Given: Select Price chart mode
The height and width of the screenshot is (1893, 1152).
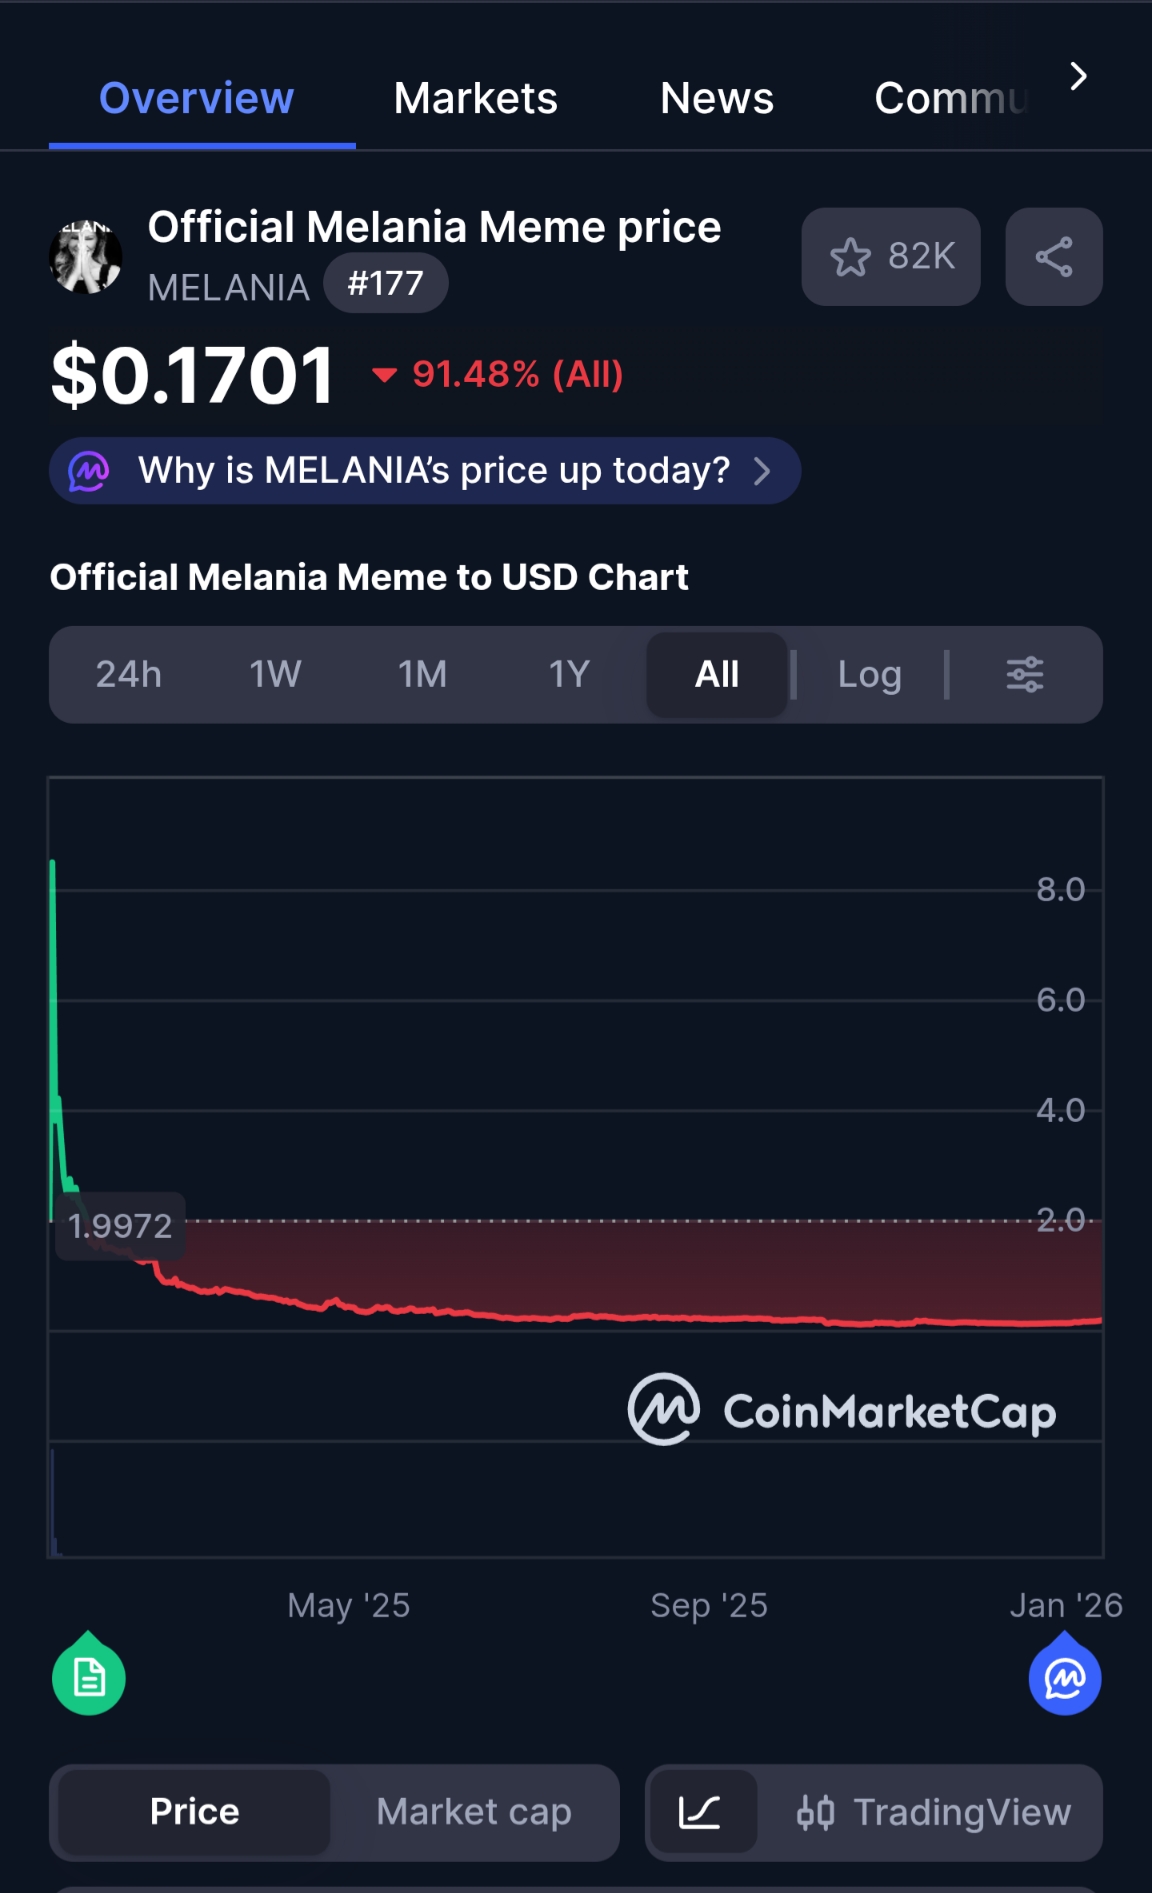Looking at the screenshot, I should [x=194, y=1812].
